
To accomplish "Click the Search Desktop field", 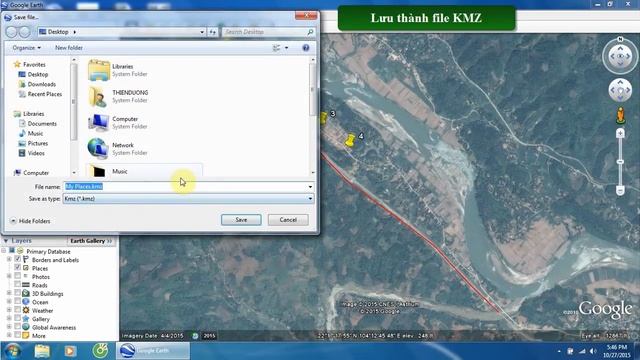I will click(268, 32).
